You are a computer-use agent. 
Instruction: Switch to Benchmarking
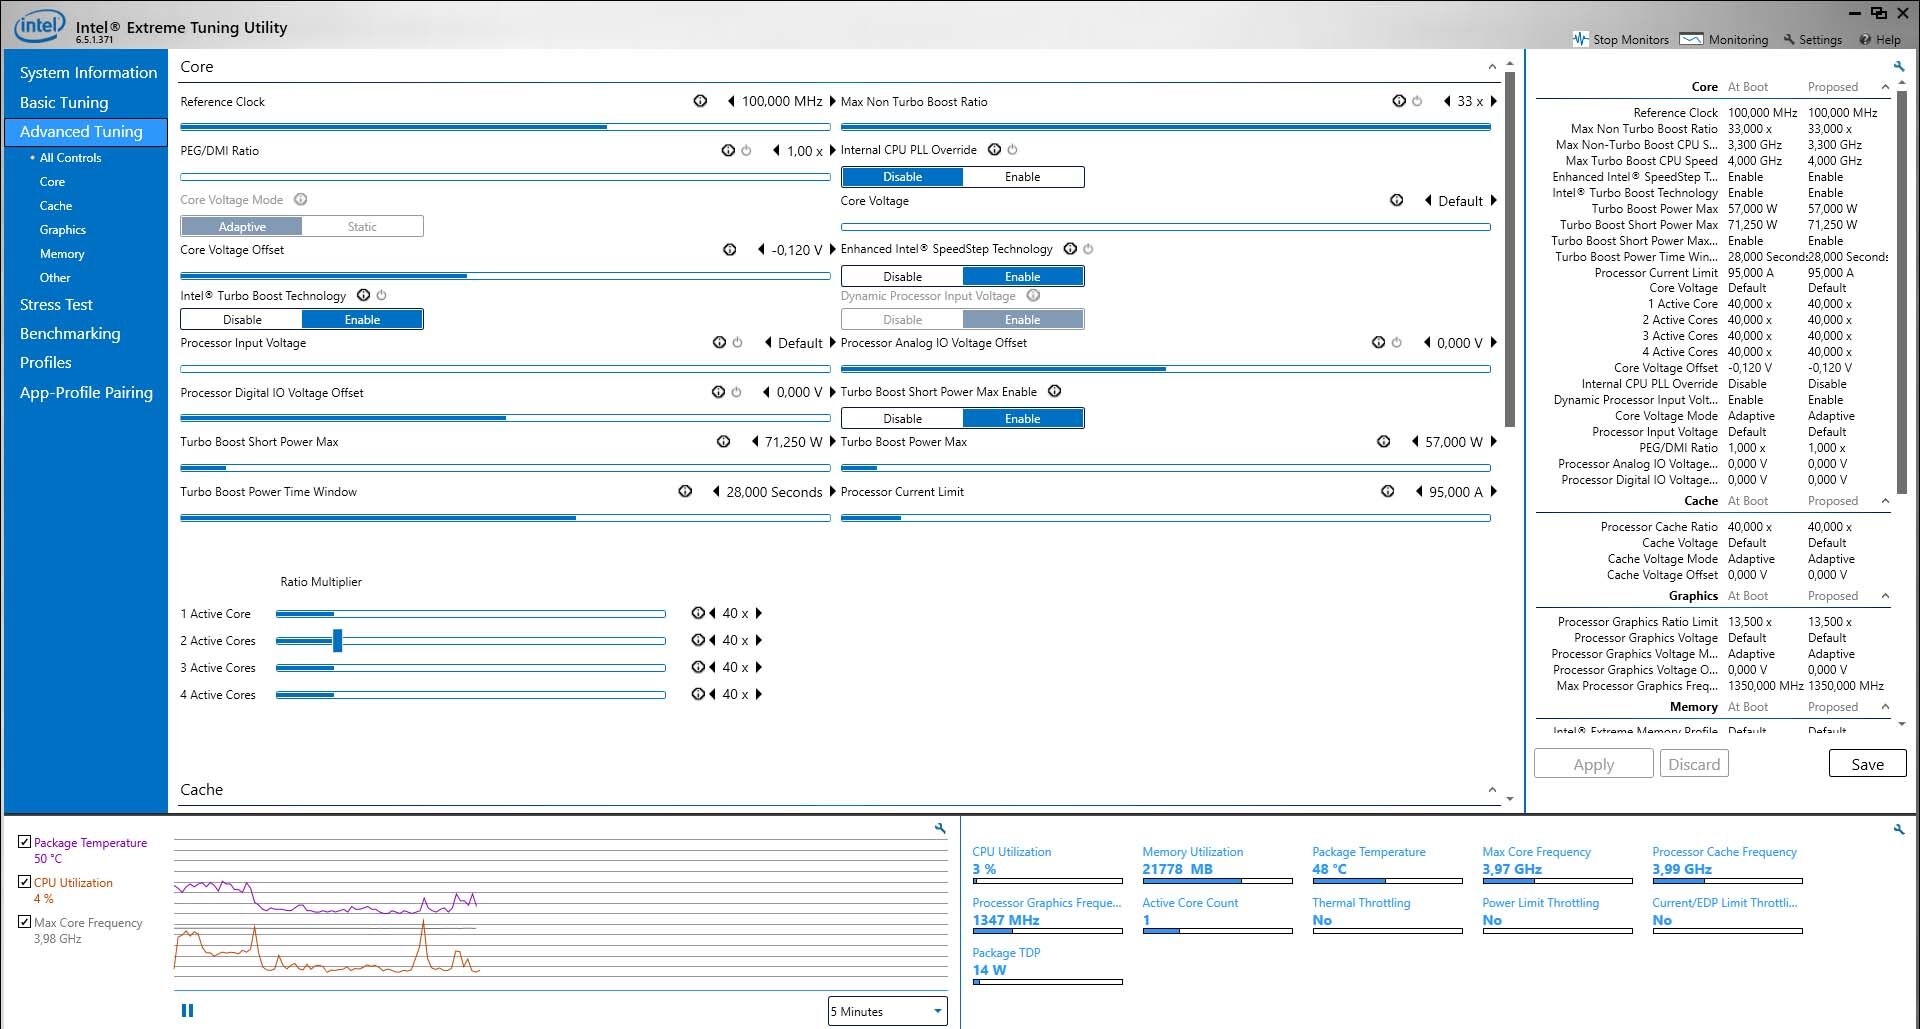(x=70, y=334)
